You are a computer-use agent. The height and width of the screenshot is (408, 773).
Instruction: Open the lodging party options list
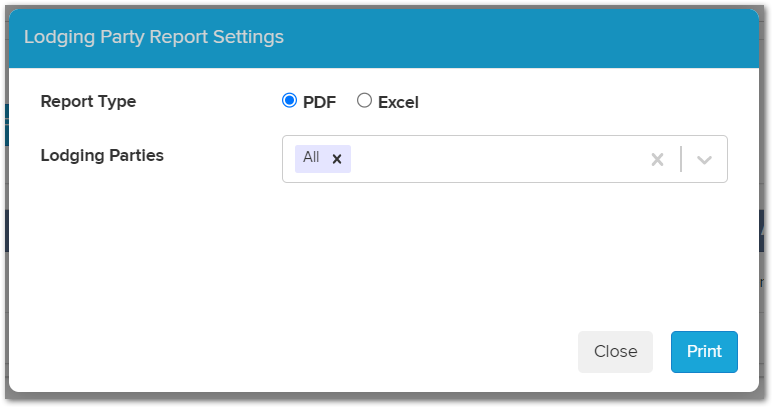pos(704,160)
